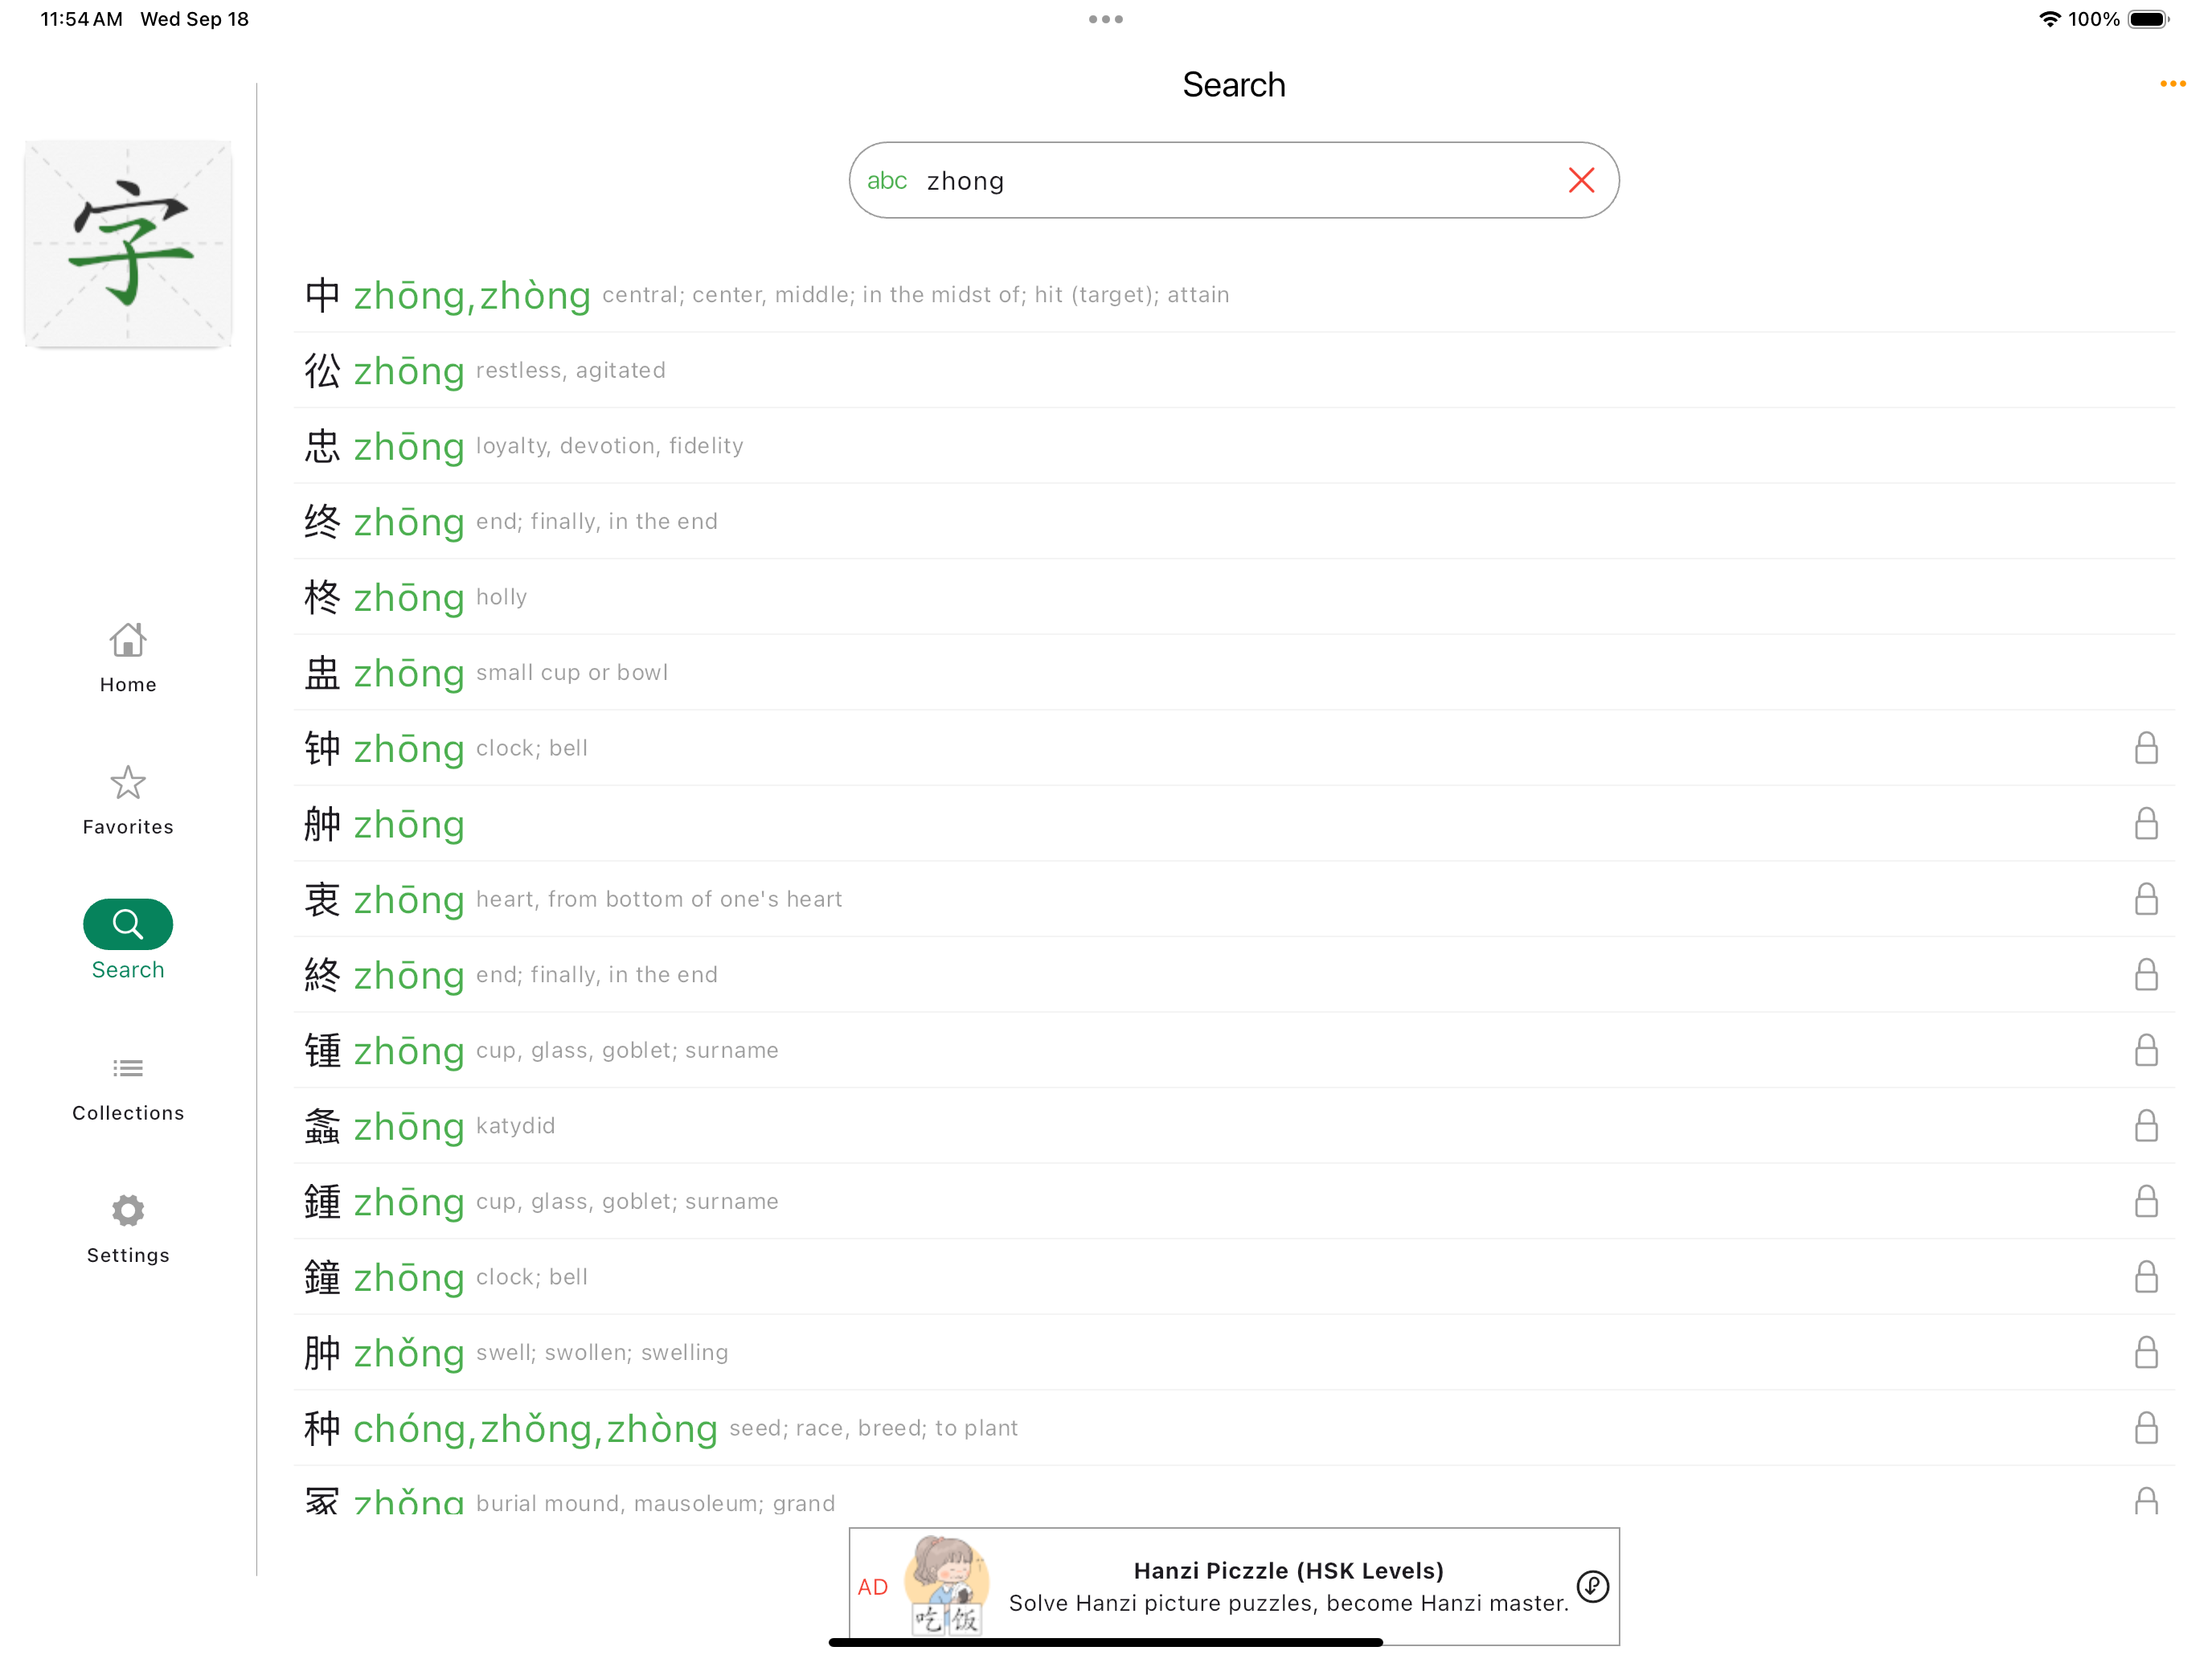
Task: Open entry 忠 loyalty, devotion, fidelity
Action: (1234, 446)
